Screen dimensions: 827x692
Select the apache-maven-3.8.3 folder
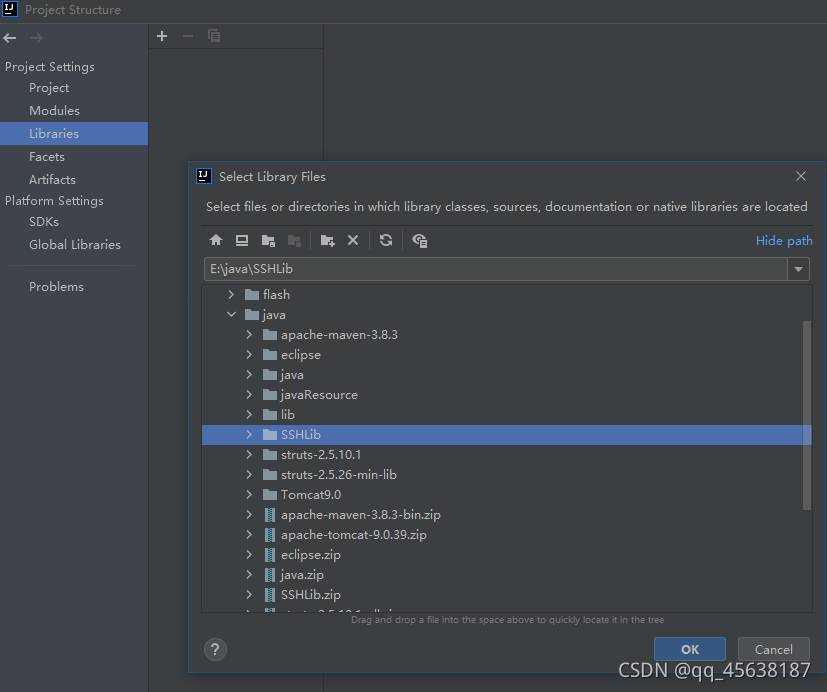506,334
